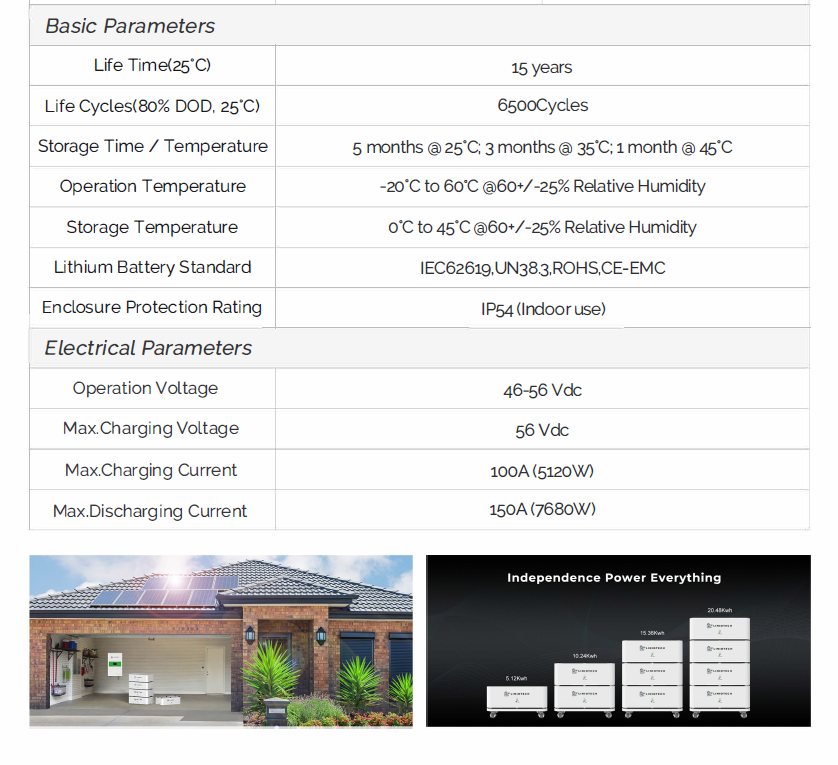Image resolution: width=838 pixels, height=765 pixels.
Task: Click the Basic Parameters section header
Action: [x=130, y=26]
